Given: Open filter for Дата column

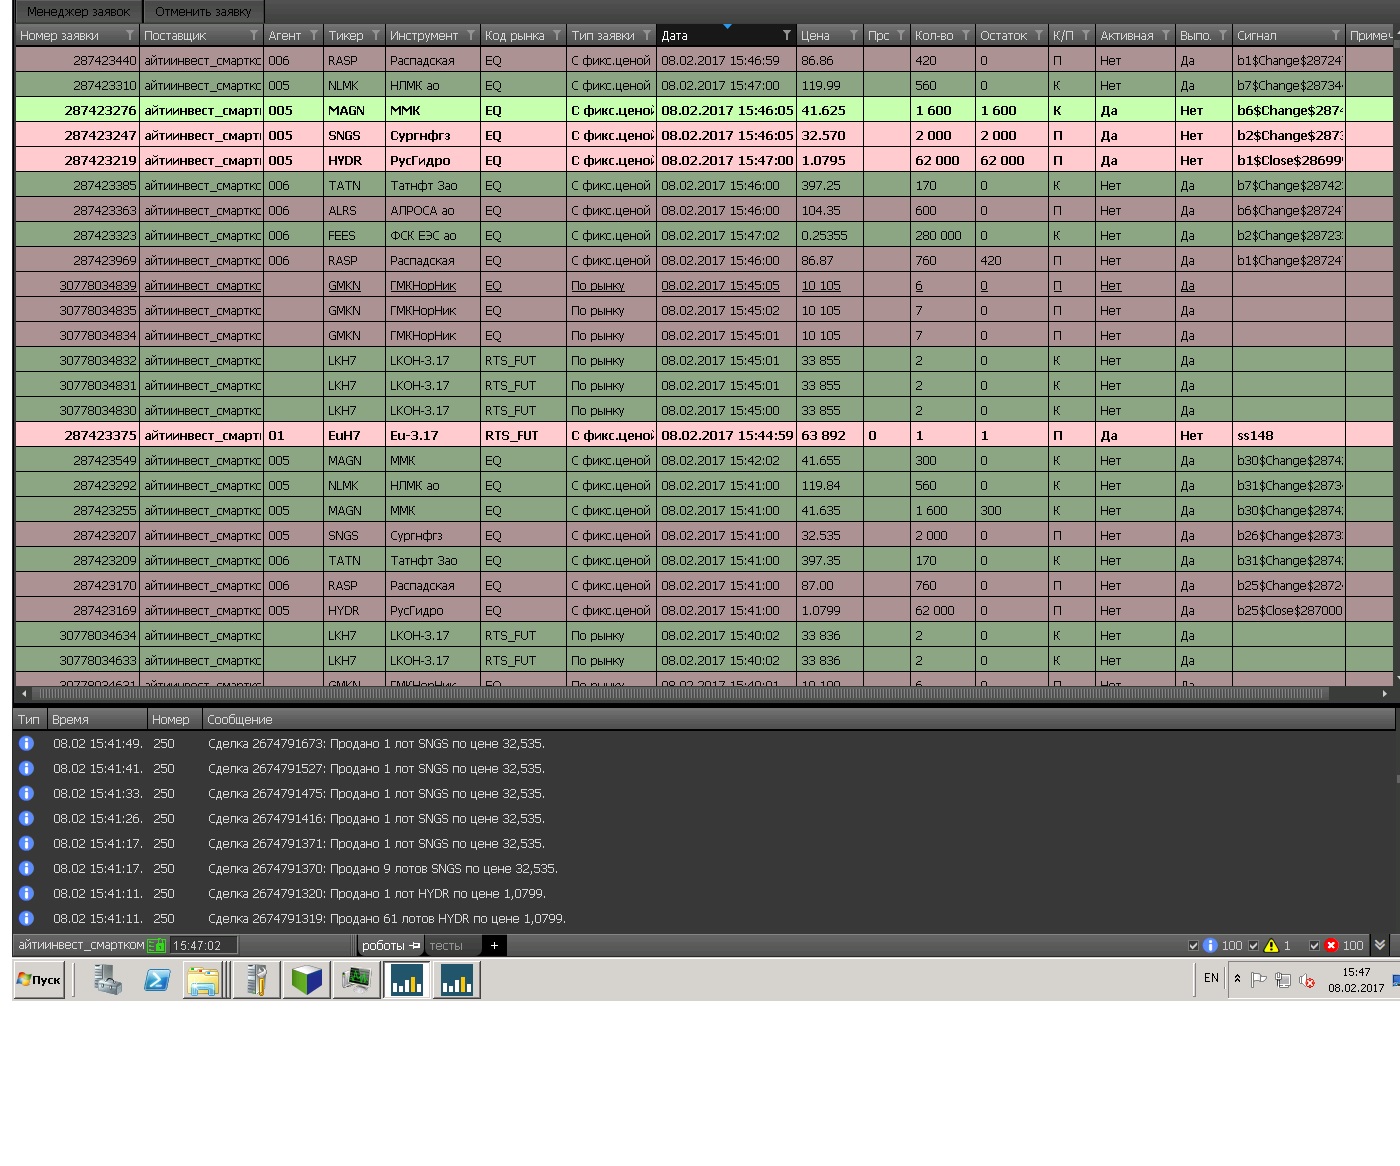Looking at the screenshot, I should (787, 35).
